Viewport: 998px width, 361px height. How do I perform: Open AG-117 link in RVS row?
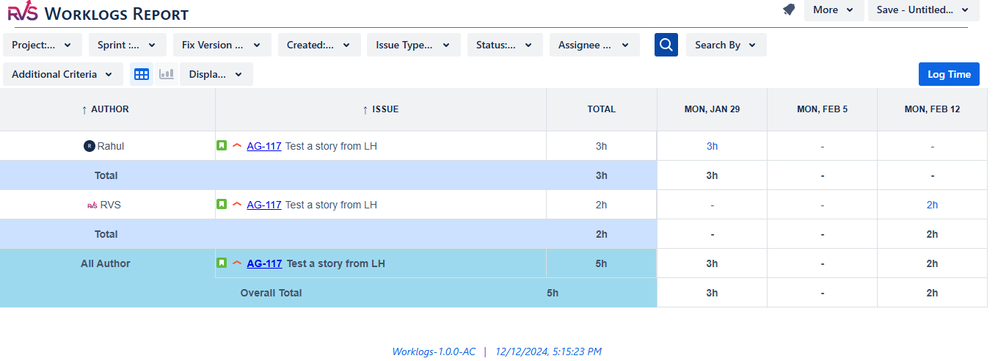(264, 205)
